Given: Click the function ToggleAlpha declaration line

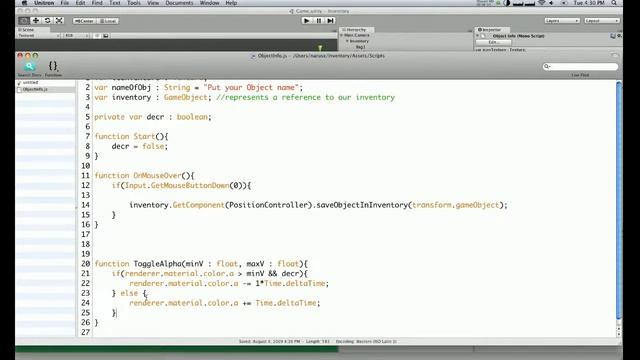Looking at the screenshot, I should [x=201, y=264].
